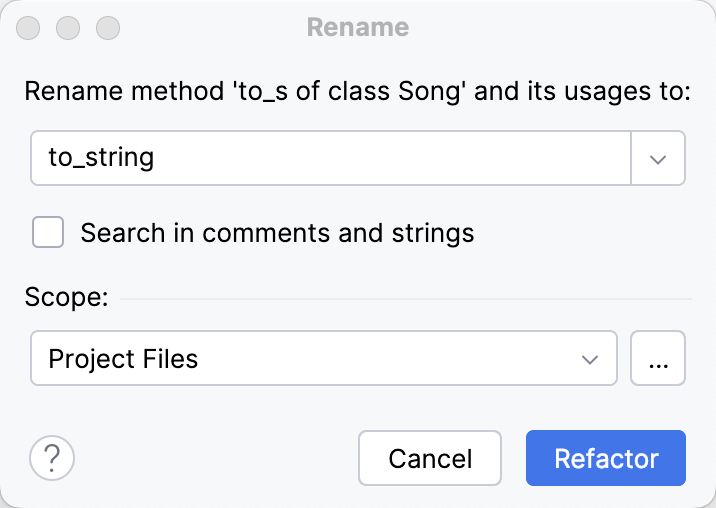716x508 pixels.
Task: Click the Scope section label
Action: point(66,298)
